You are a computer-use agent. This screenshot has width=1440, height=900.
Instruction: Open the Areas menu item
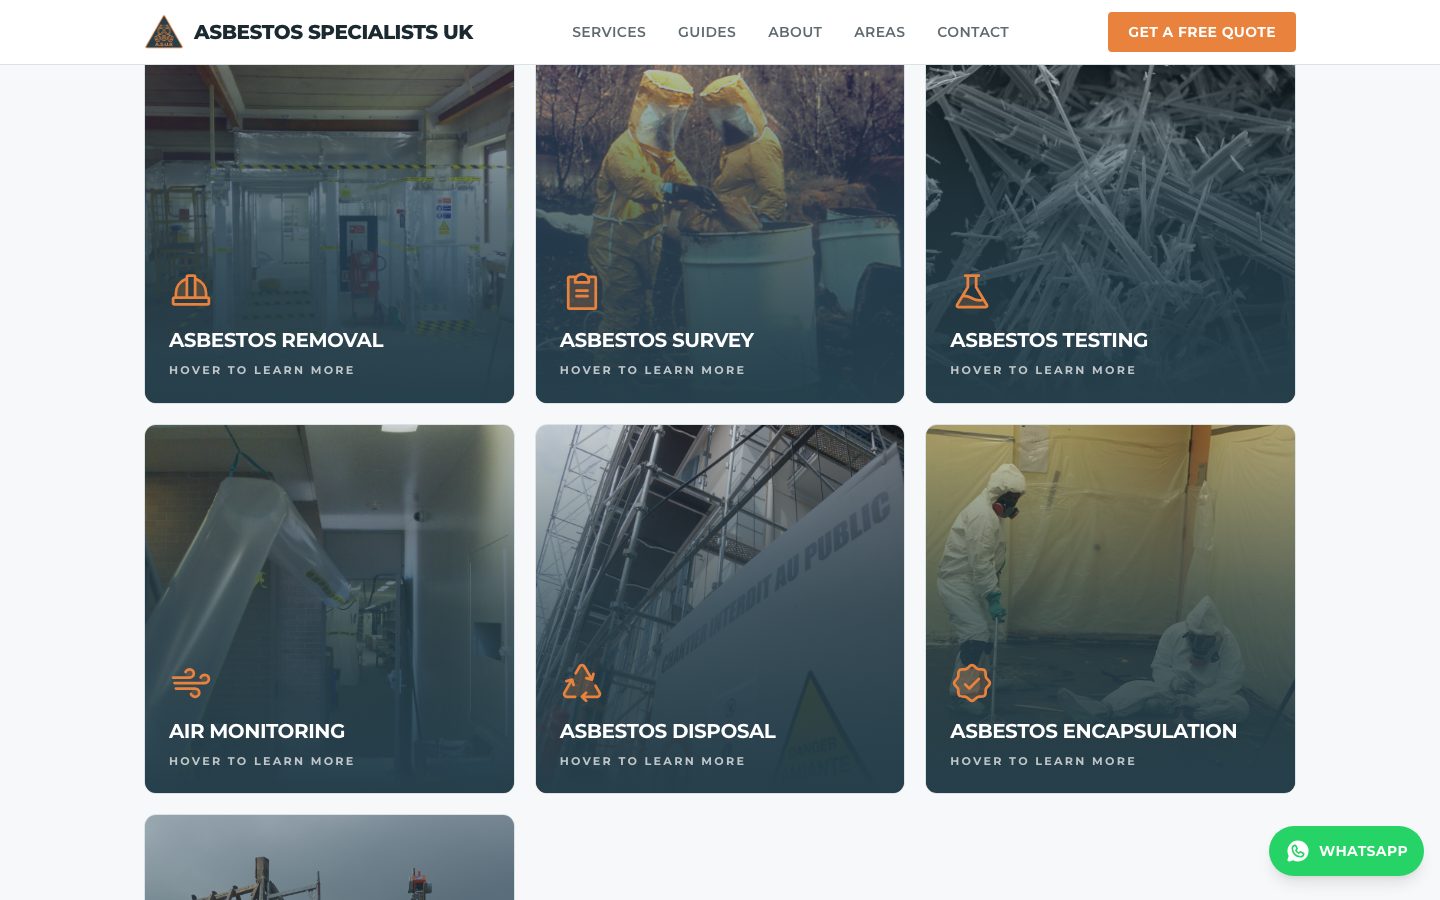(x=879, y=32)
